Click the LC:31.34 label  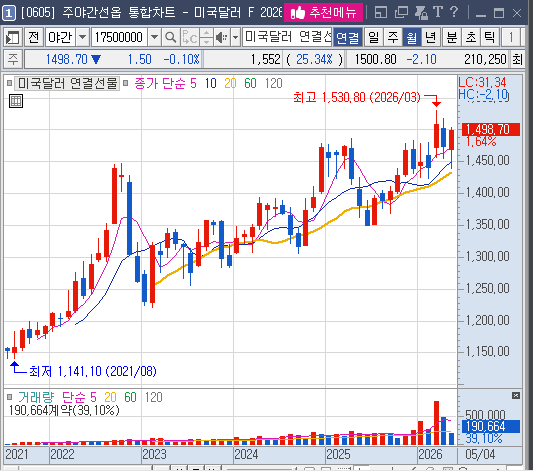tap(482, 82)
